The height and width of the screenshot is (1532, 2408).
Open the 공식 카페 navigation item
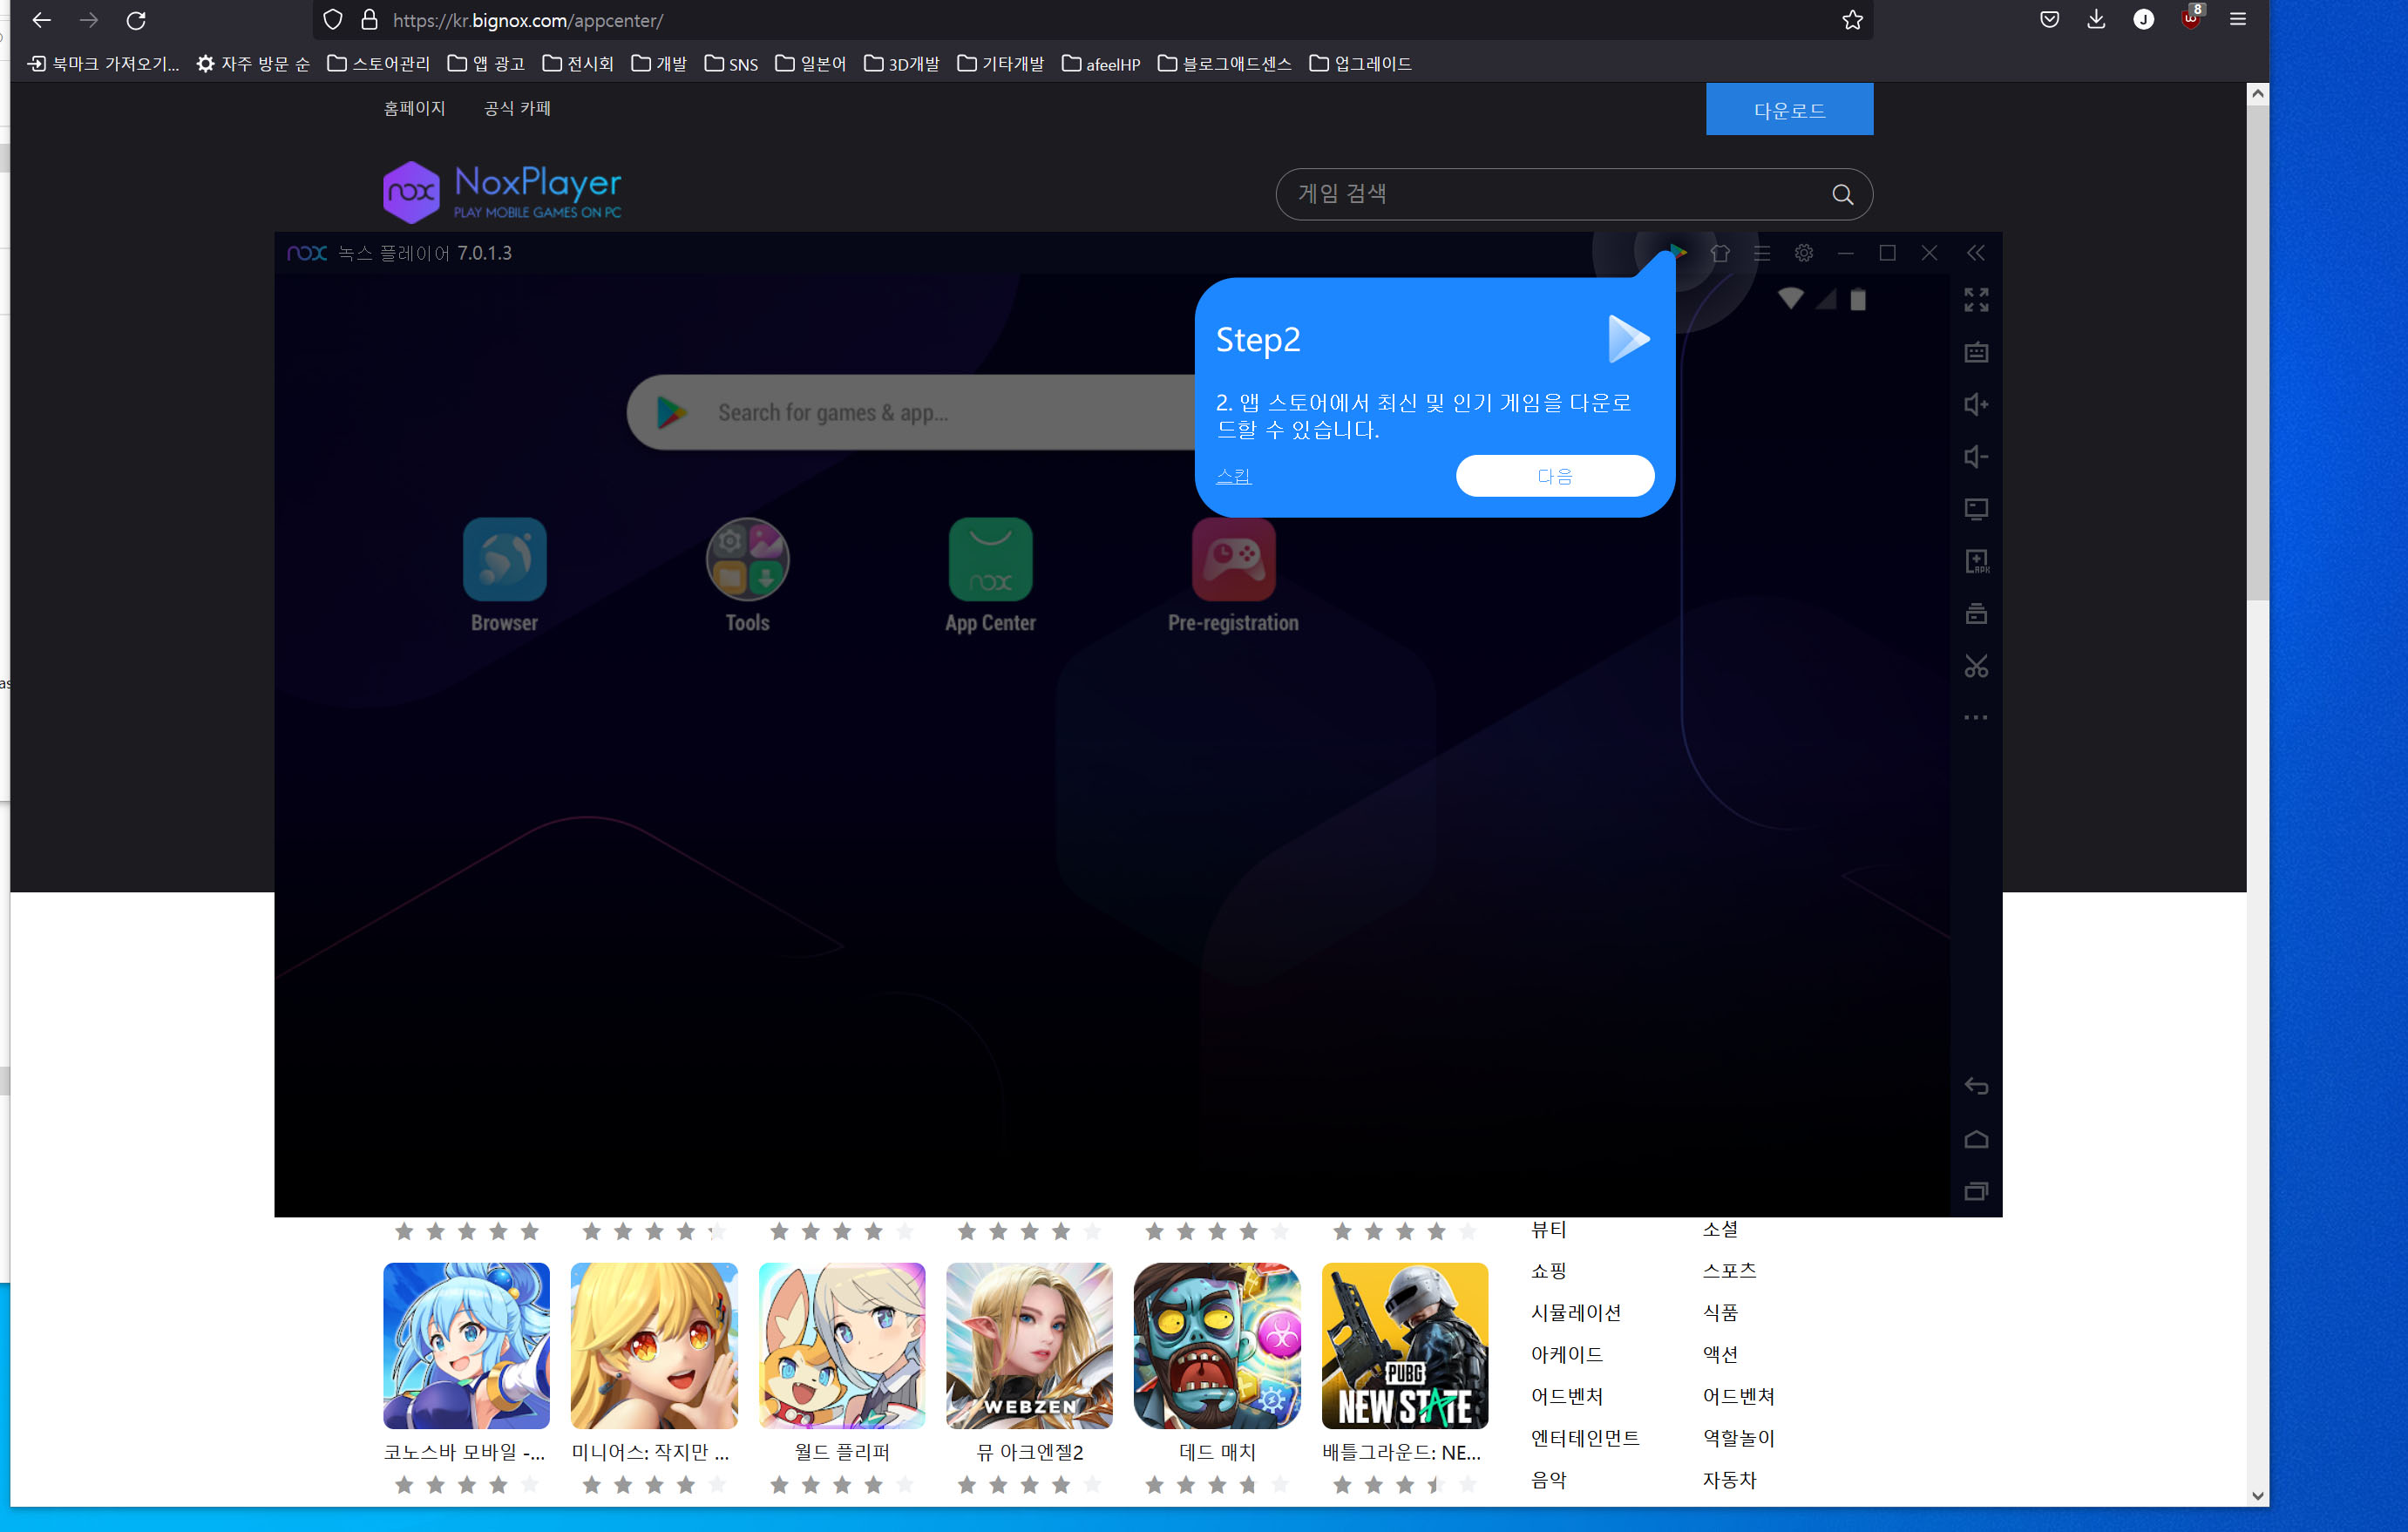click(x=517, y=108)
